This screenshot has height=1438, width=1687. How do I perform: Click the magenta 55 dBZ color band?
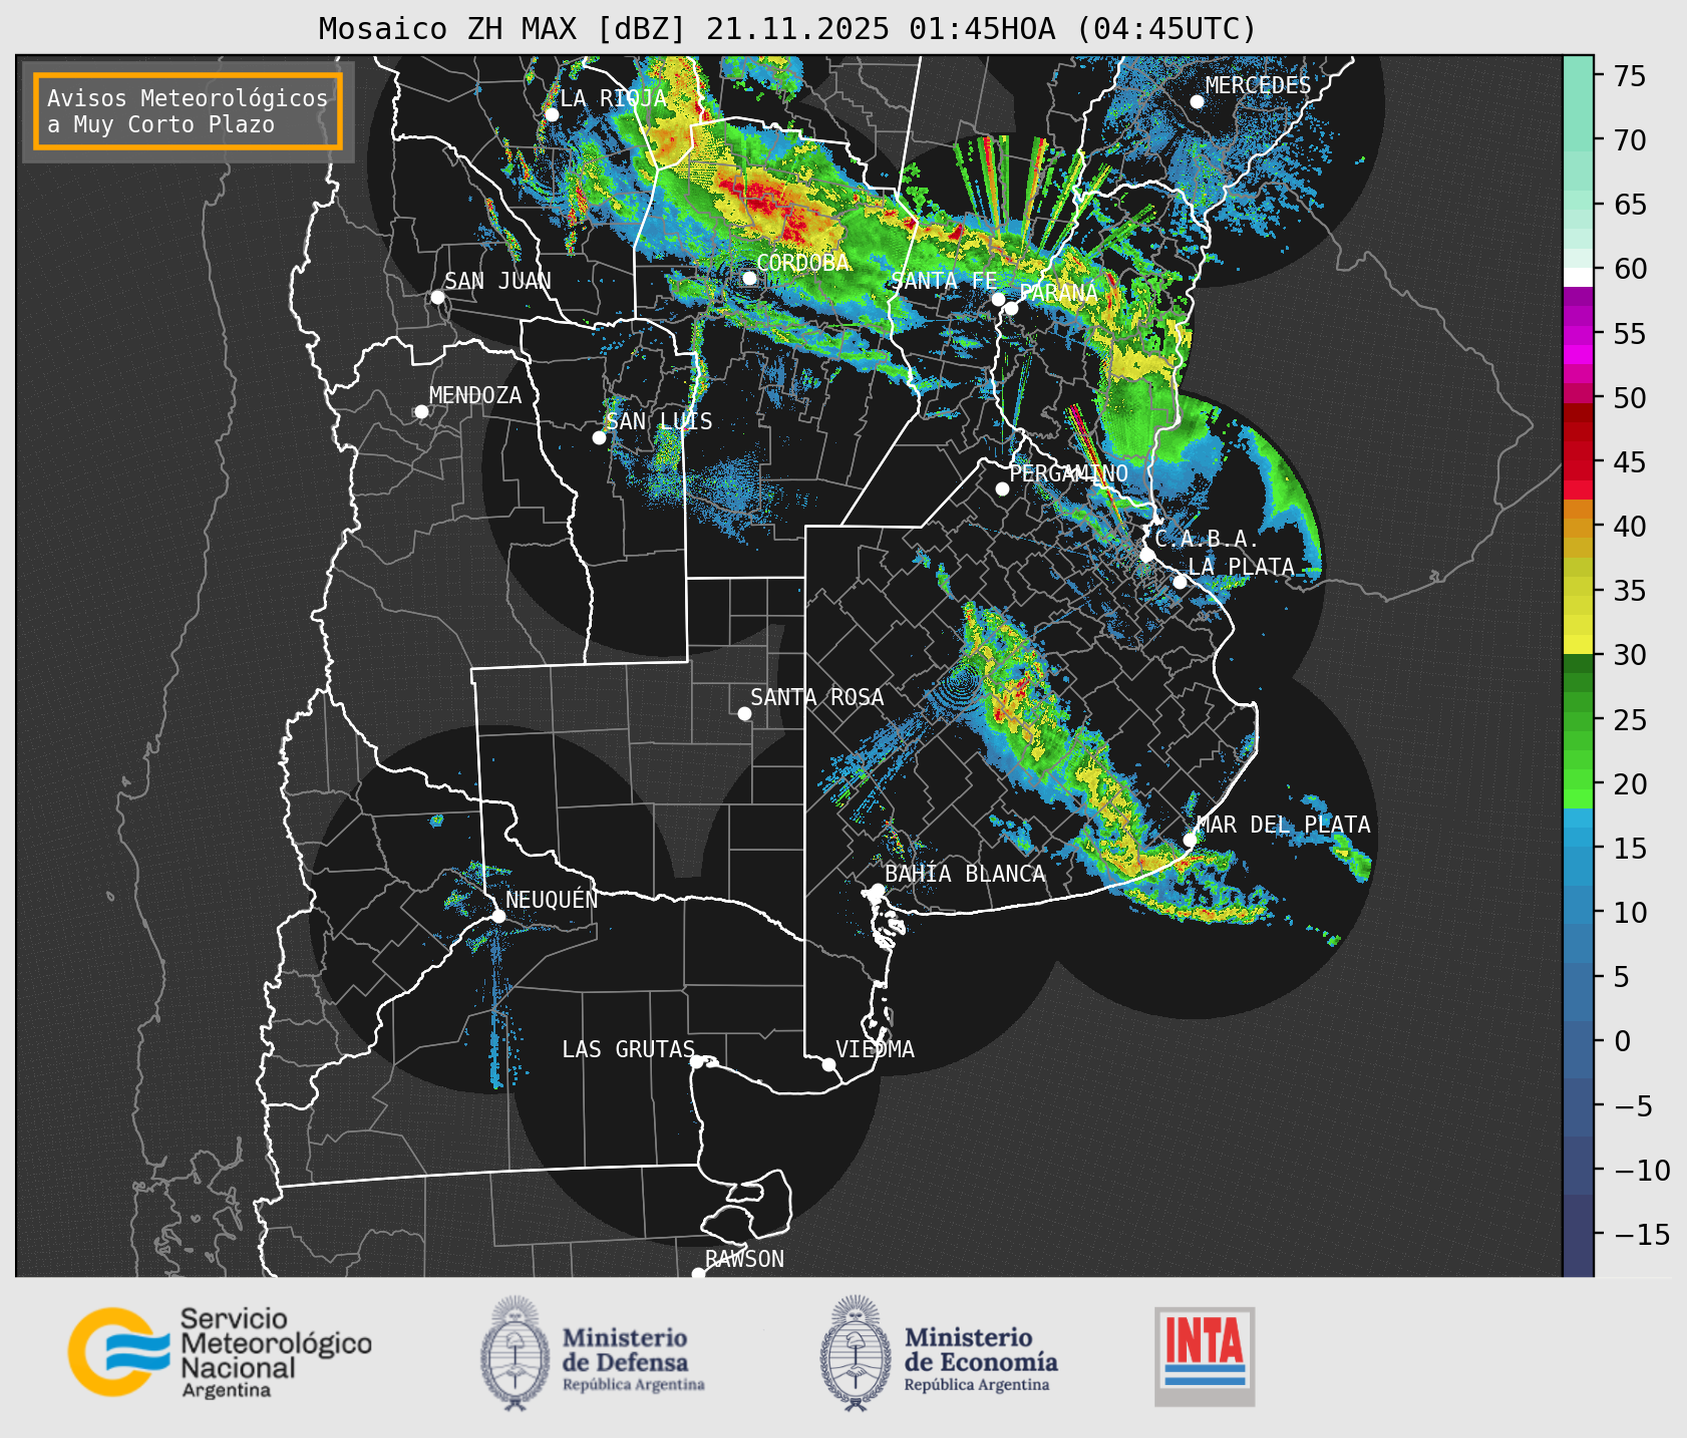[x=1578, y=334]
